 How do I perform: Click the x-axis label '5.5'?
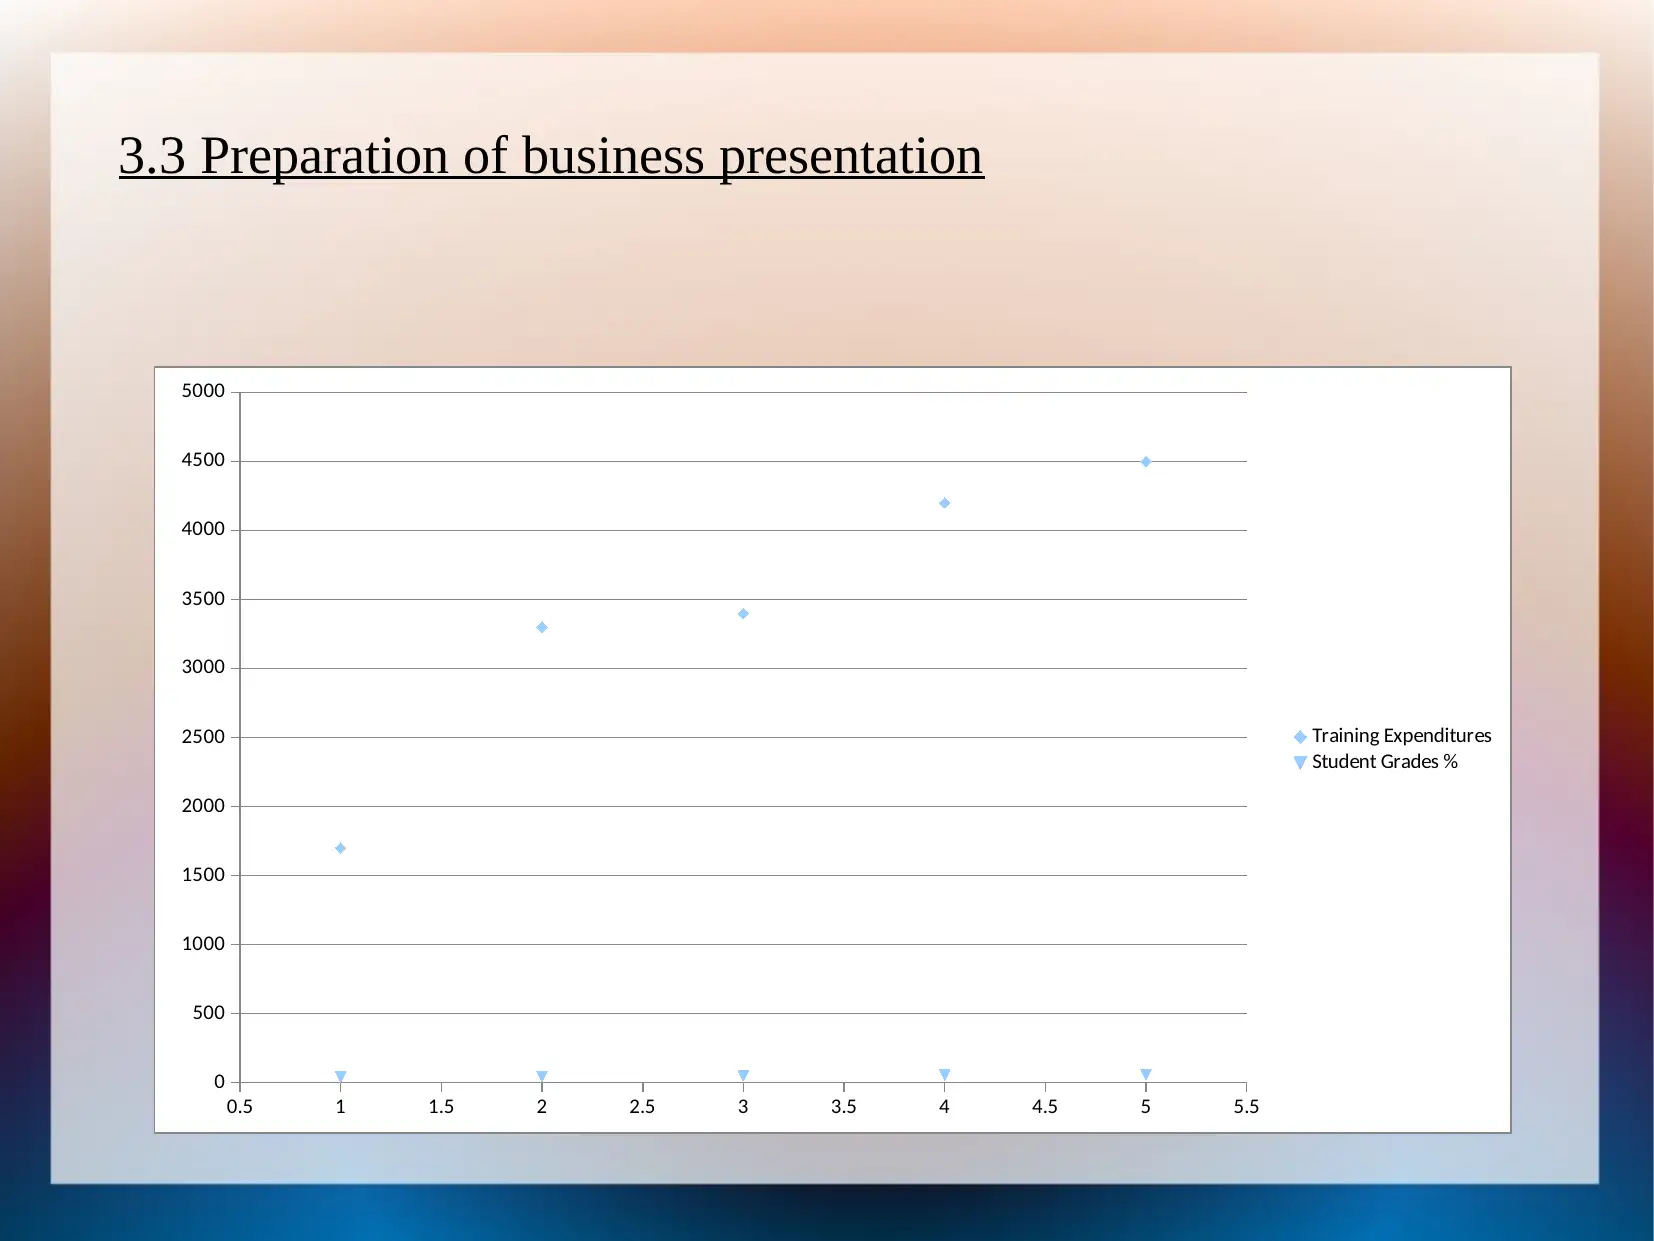coord(1246,1107)
